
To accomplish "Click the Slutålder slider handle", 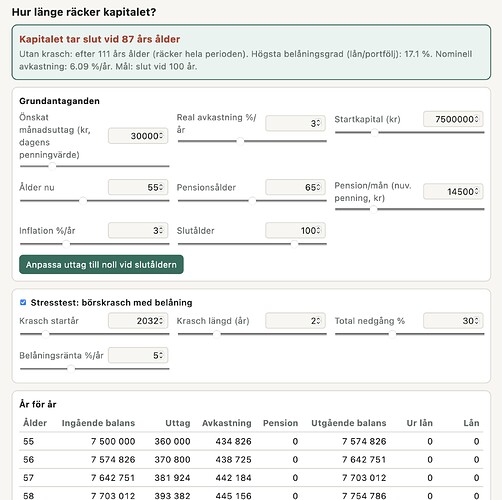I will tap(294, 244).
